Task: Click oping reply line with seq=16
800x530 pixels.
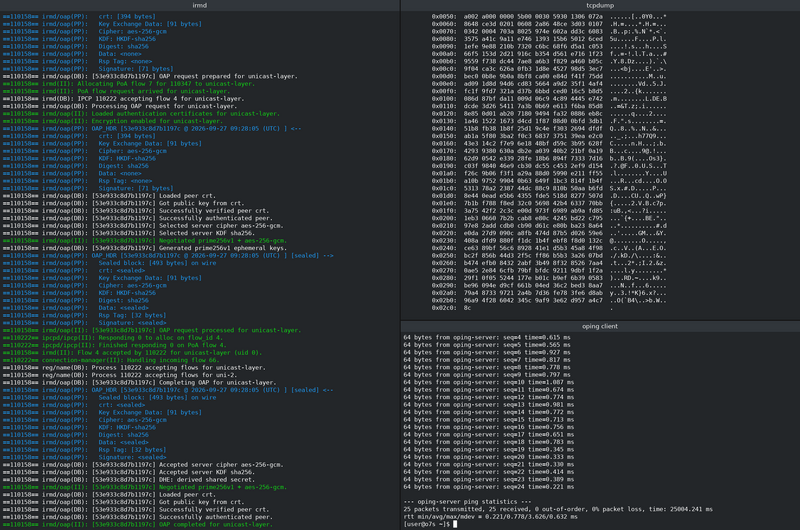Action: pyautogui.click(x=489, y=427)
